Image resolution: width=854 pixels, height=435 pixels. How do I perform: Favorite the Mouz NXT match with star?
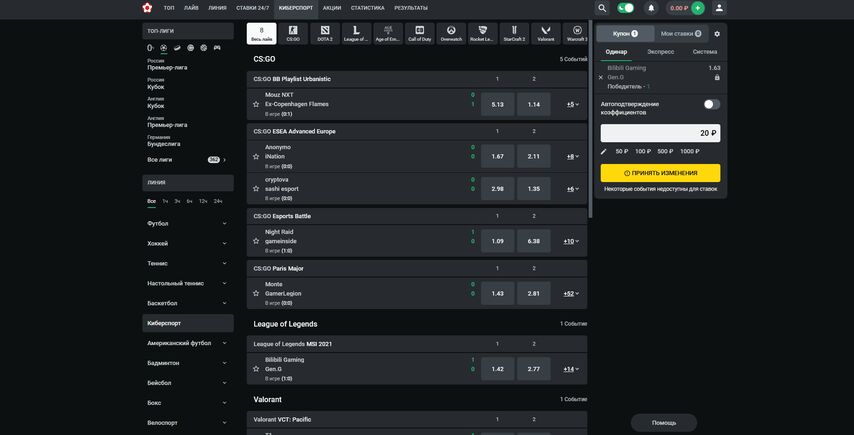[256, 104]
